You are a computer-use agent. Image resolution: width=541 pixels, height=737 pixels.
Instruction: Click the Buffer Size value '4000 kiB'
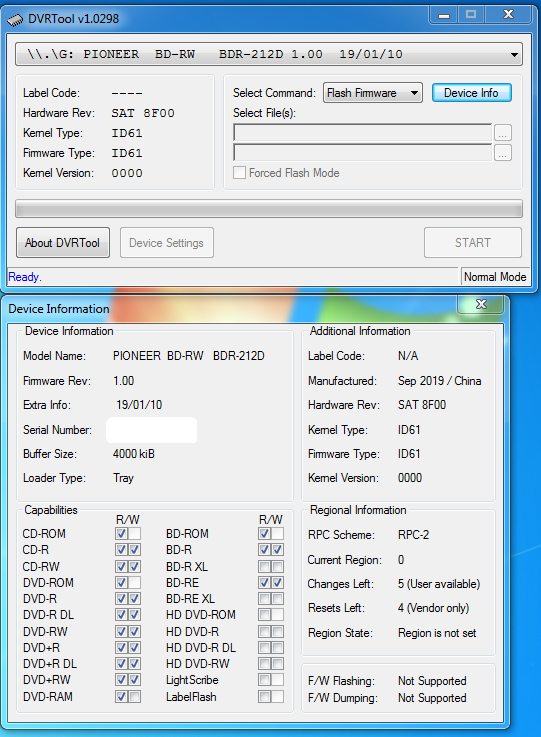tap(134, 454)
